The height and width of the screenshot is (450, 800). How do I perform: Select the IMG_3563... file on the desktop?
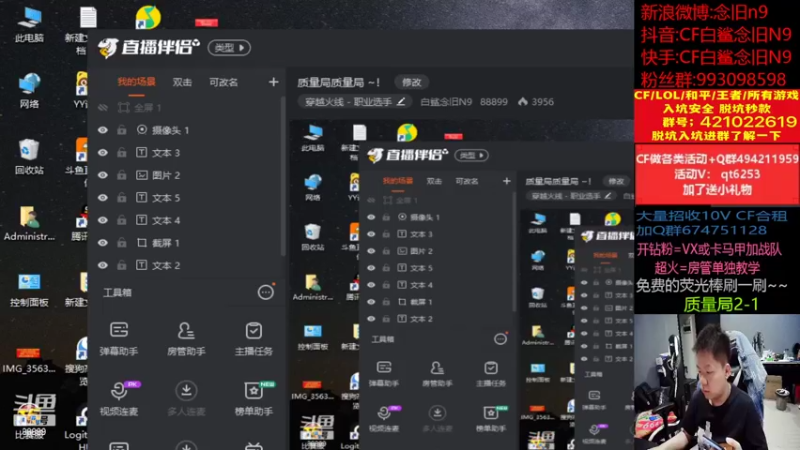point(29,359)
